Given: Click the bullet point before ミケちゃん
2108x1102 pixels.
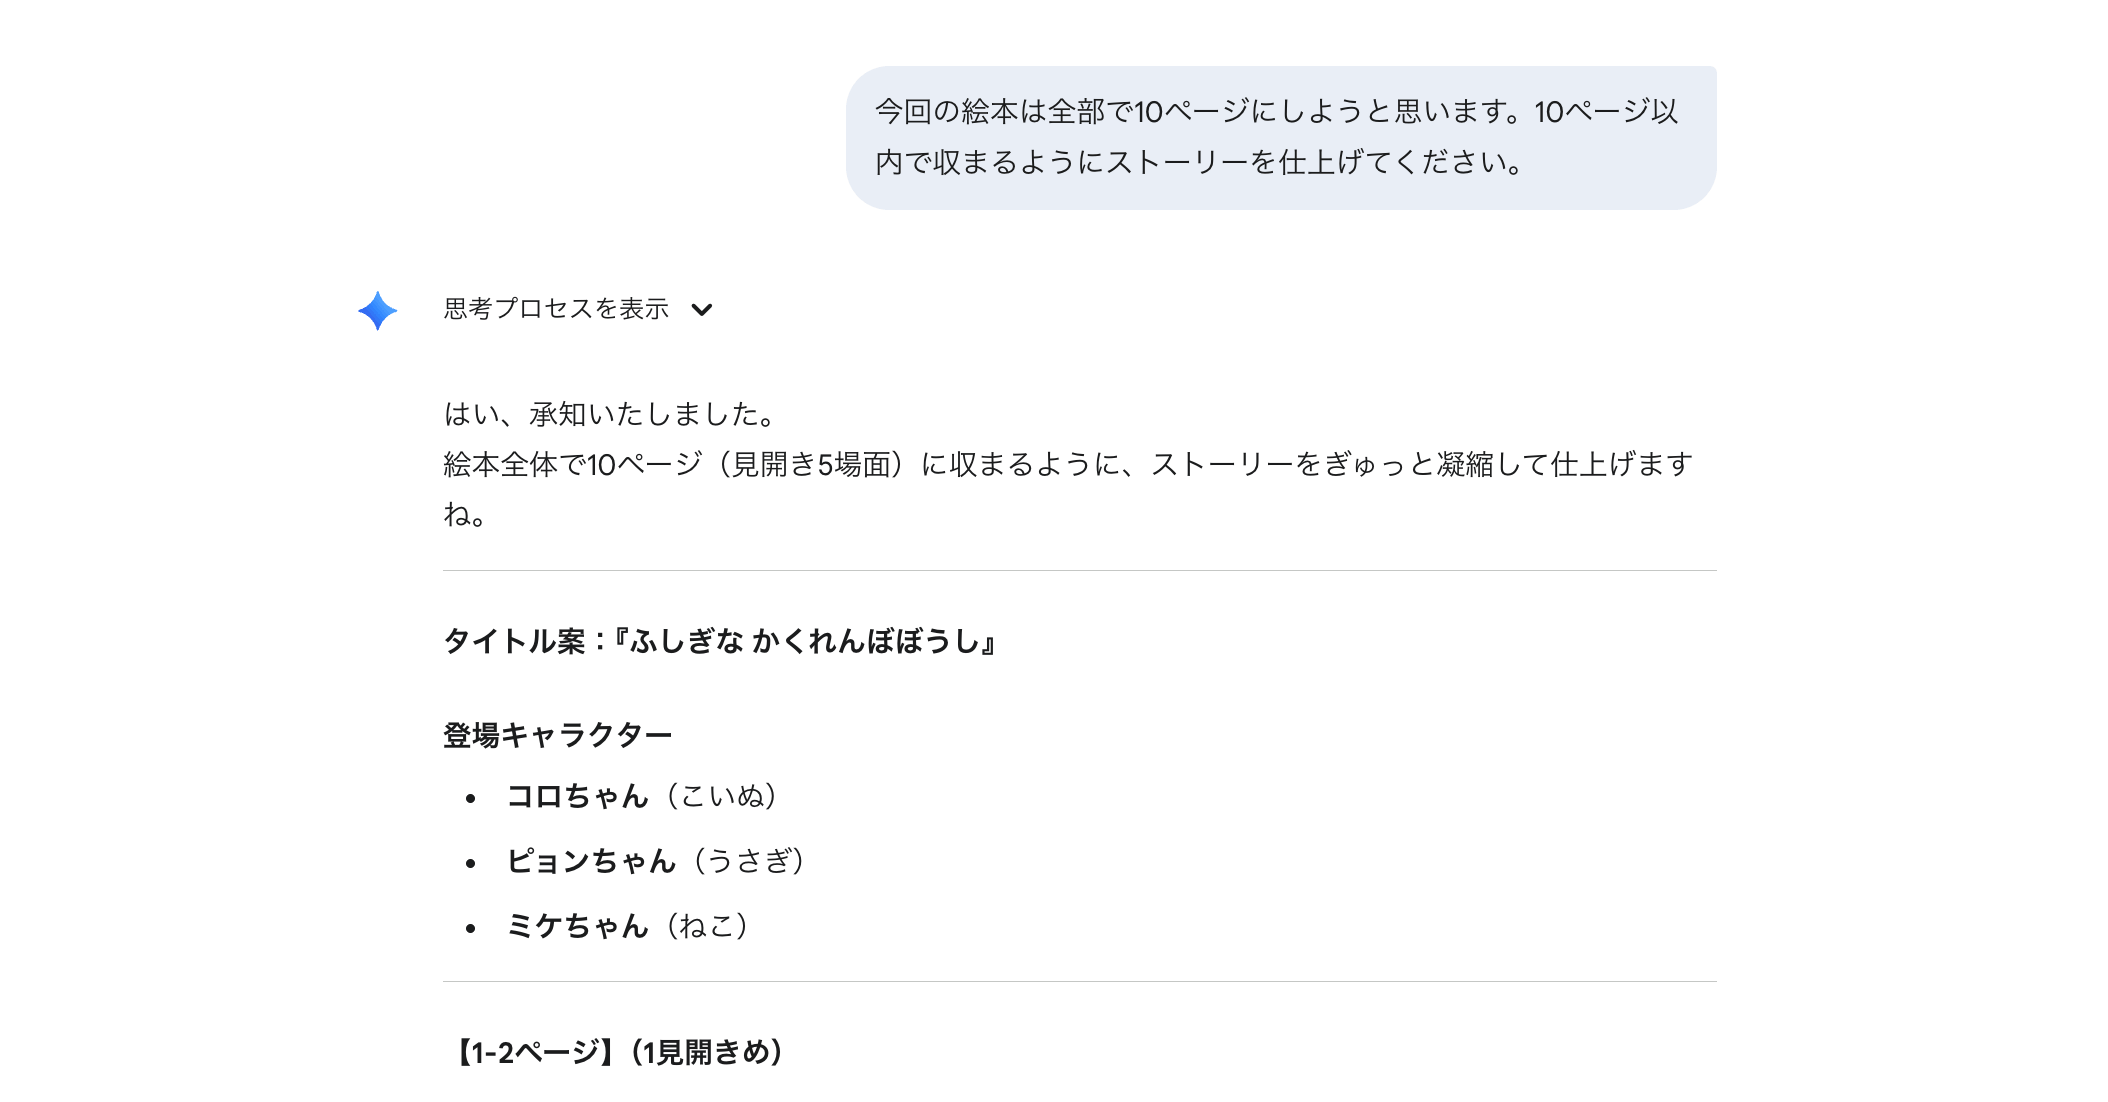Looking at the screenshot, I should (470, 928).
